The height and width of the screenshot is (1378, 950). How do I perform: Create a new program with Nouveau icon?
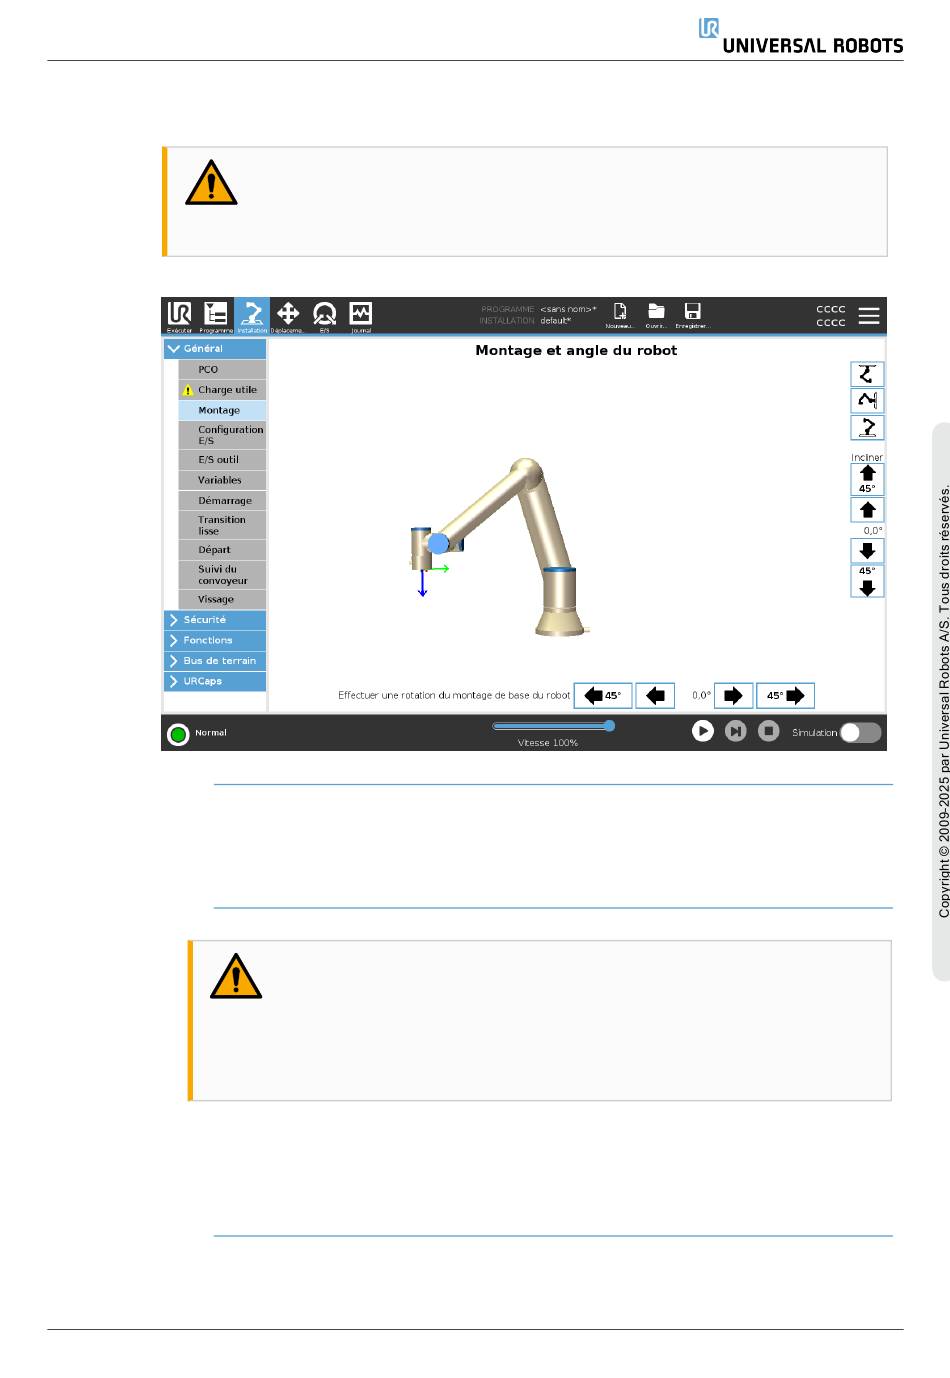click(x=620, y=315)
